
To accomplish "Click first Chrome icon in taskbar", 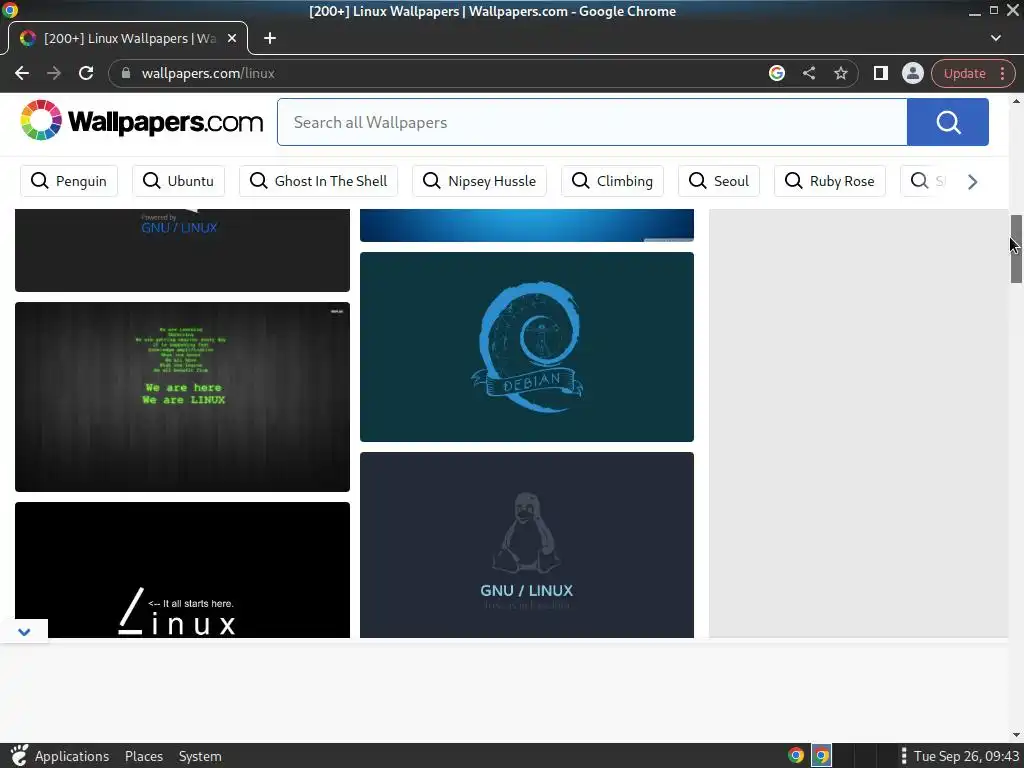I will tap(795, 756).
